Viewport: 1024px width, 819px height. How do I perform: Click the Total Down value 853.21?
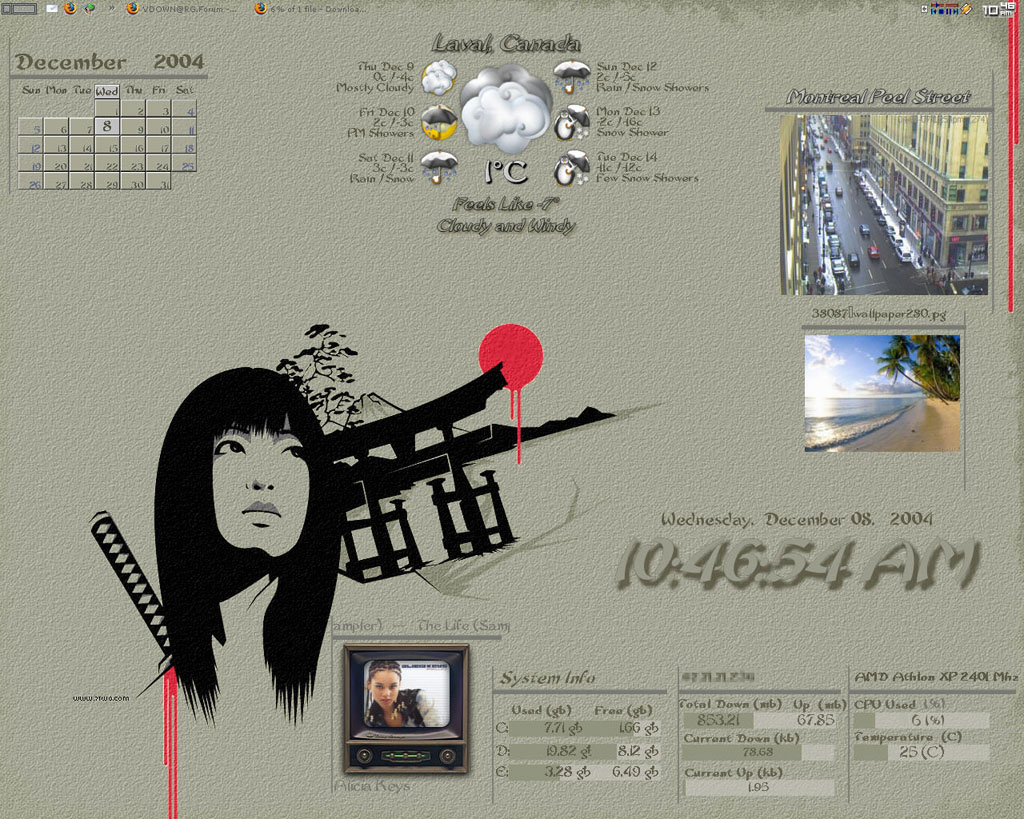click(718, 720)
